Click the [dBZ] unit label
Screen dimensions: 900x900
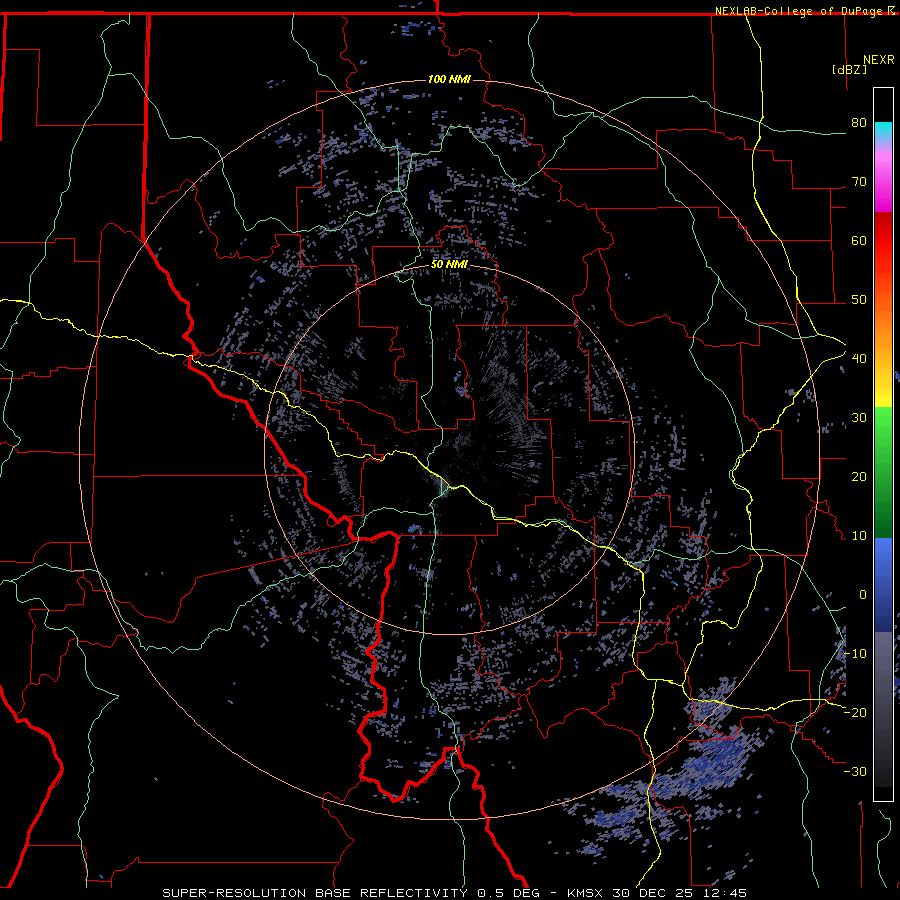coord(849,69)
